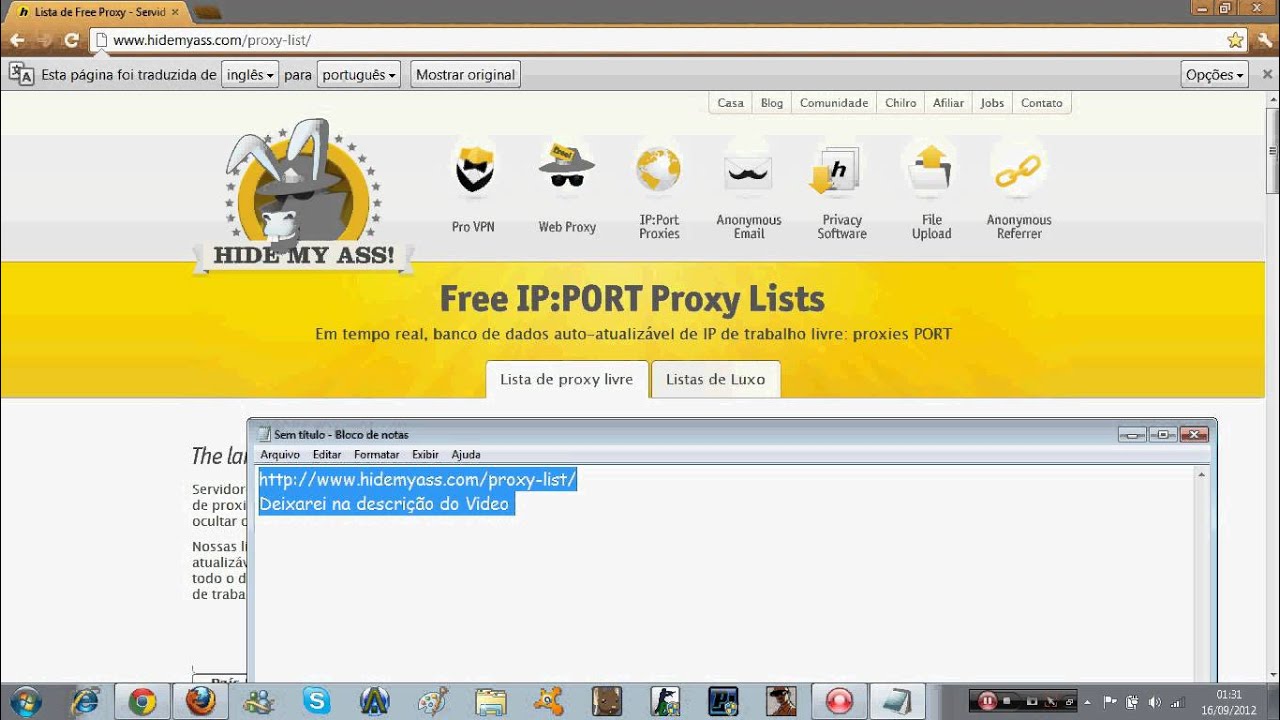The height and width of the screenshot is (720, 1280).
Task: Open the Comunidade link
Action: coord(834,103)
